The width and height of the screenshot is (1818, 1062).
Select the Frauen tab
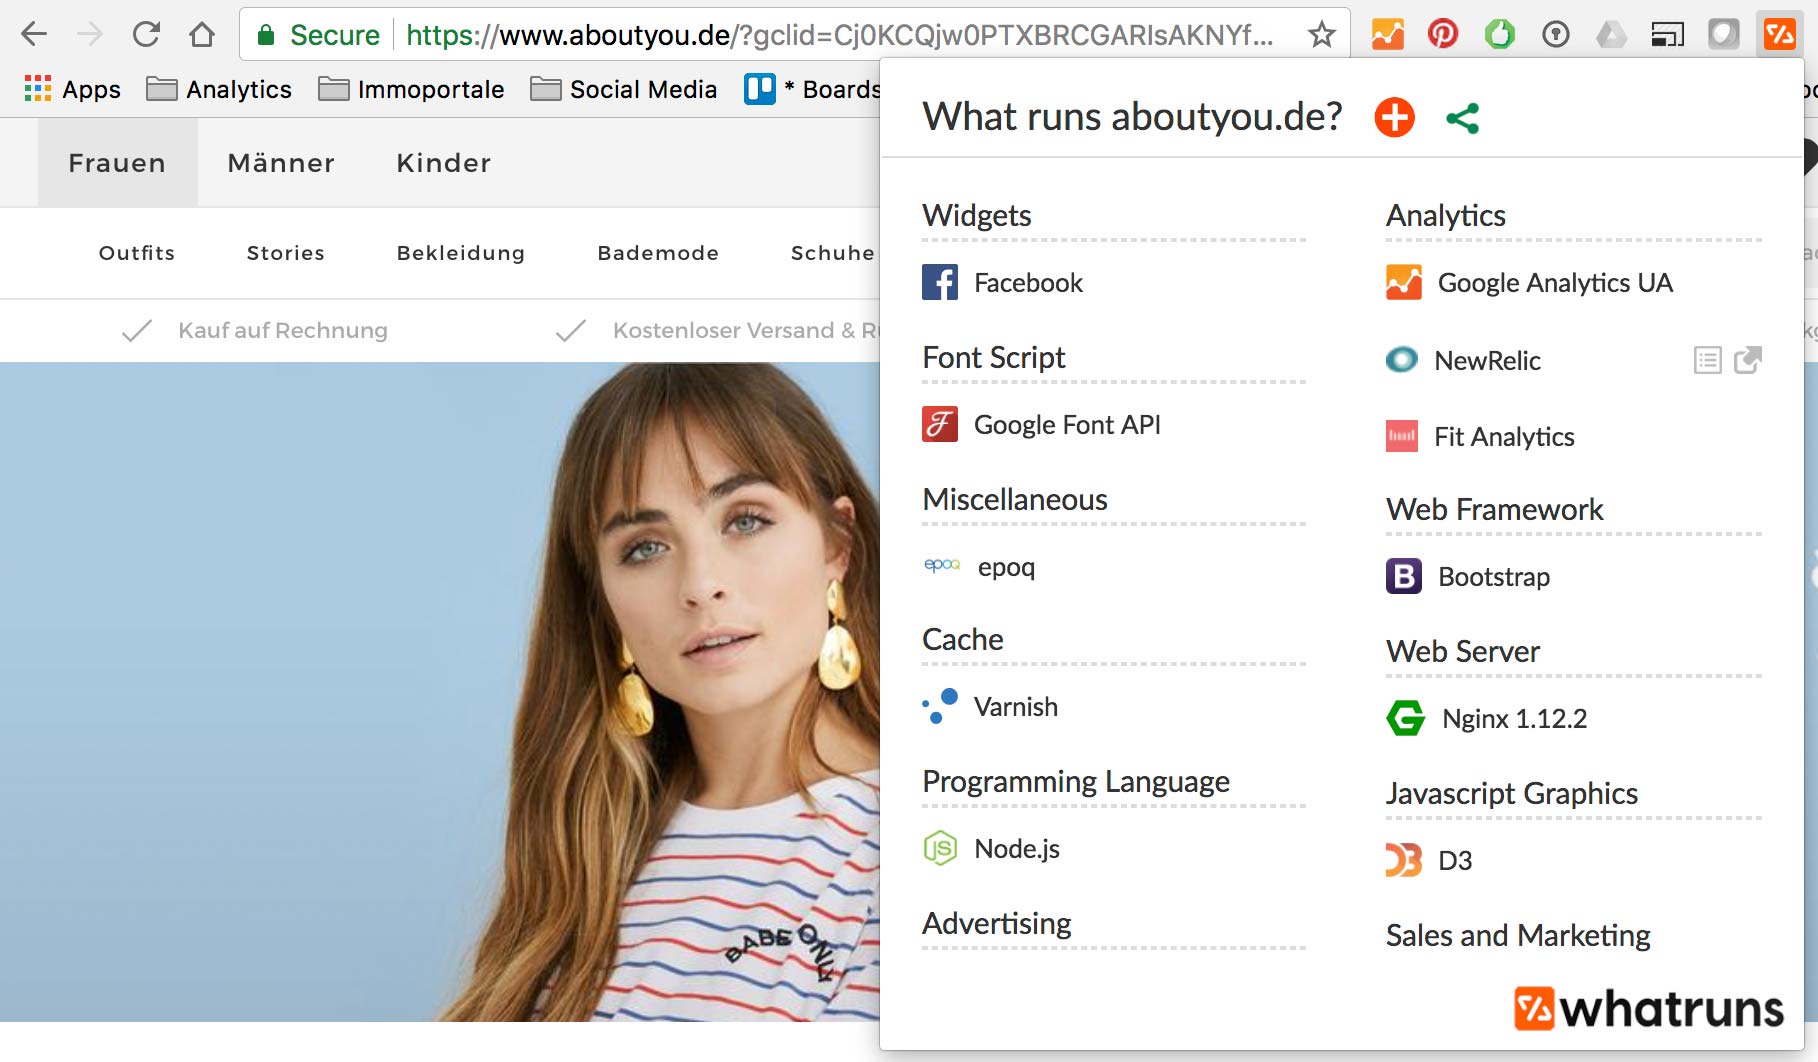[117, 163]
